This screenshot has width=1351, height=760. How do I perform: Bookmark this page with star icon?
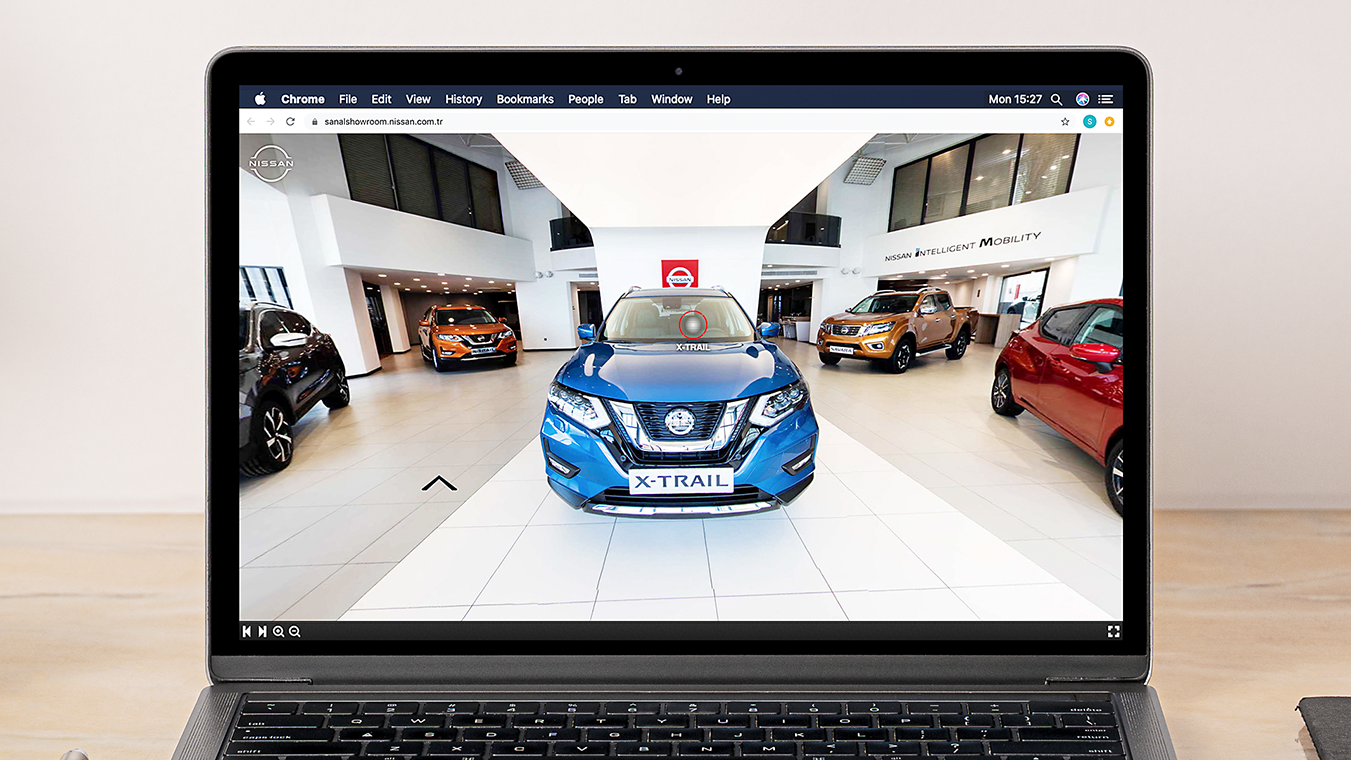point(1065,121)
